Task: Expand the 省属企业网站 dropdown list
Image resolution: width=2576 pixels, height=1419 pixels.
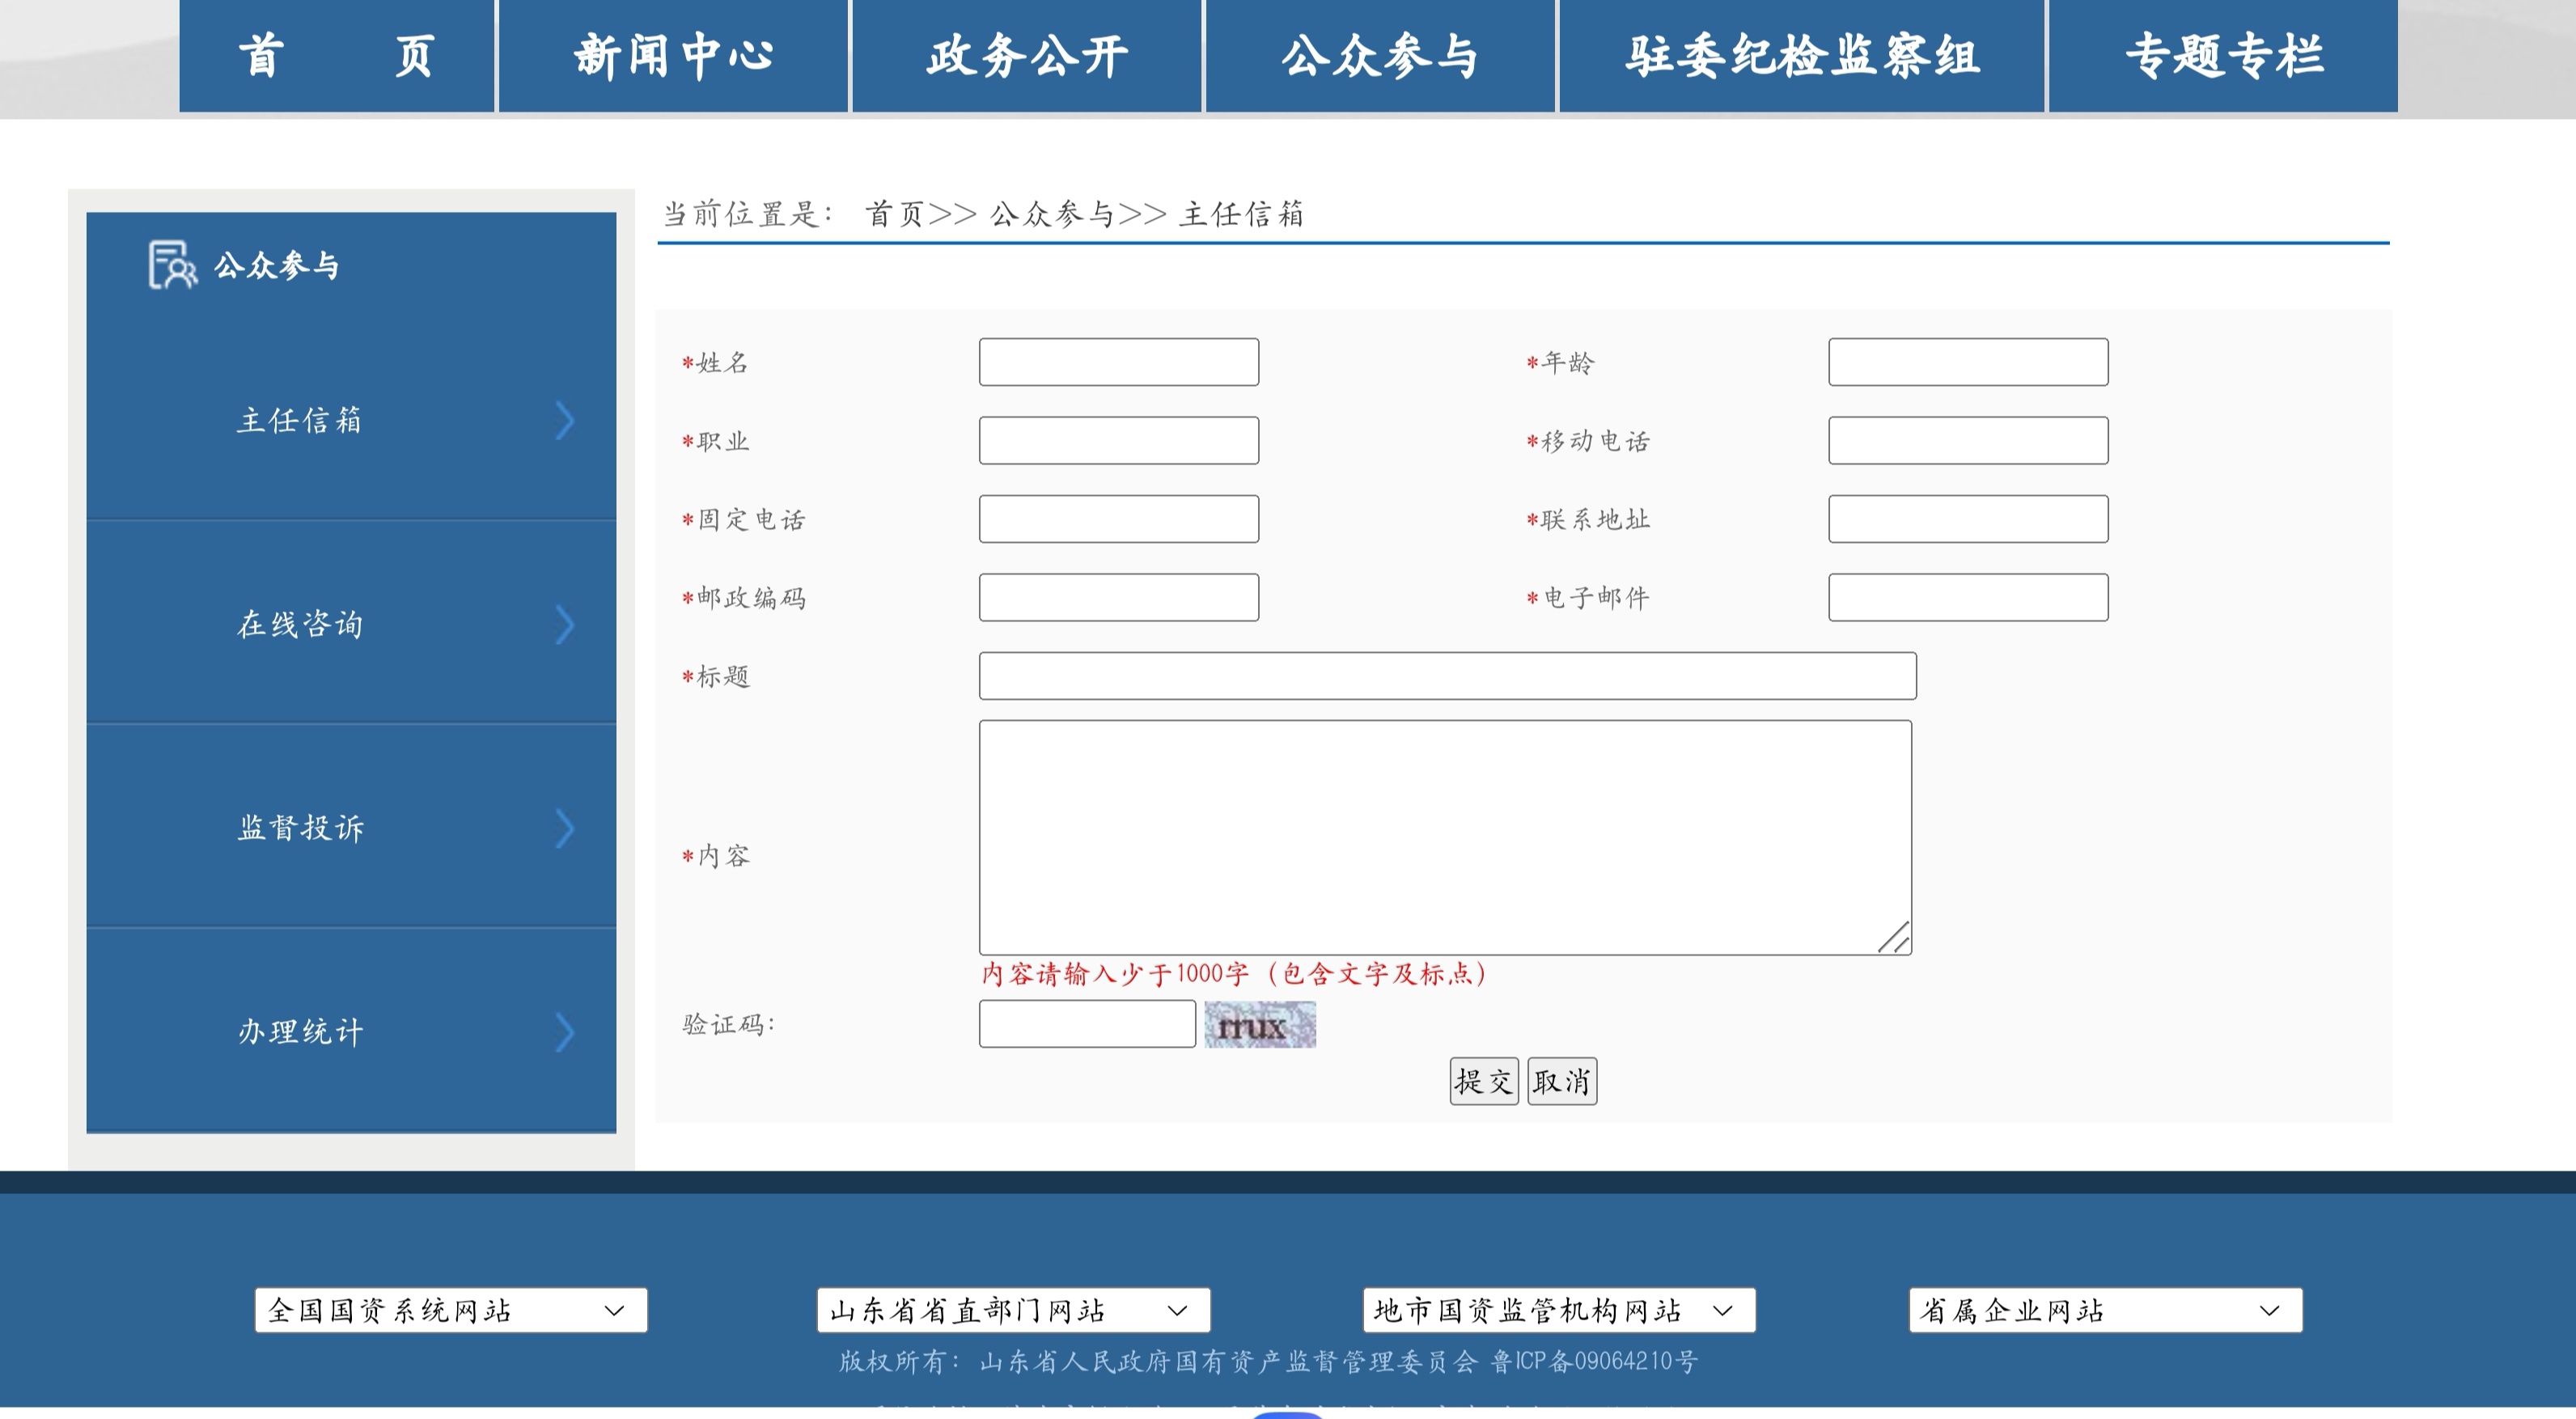Action: [2105, 1310]
